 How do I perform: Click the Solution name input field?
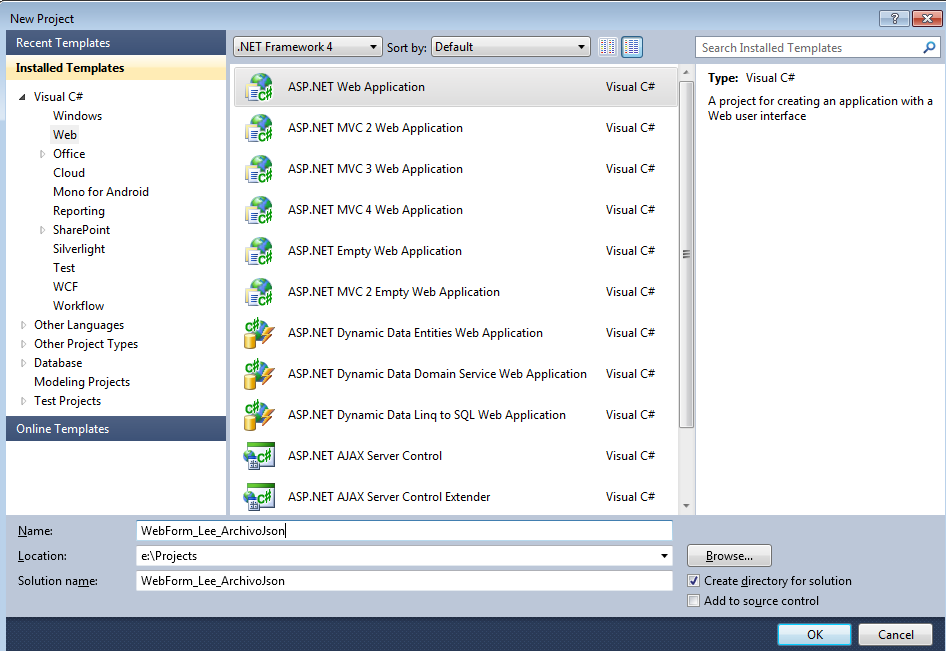[x=404, y=581]
